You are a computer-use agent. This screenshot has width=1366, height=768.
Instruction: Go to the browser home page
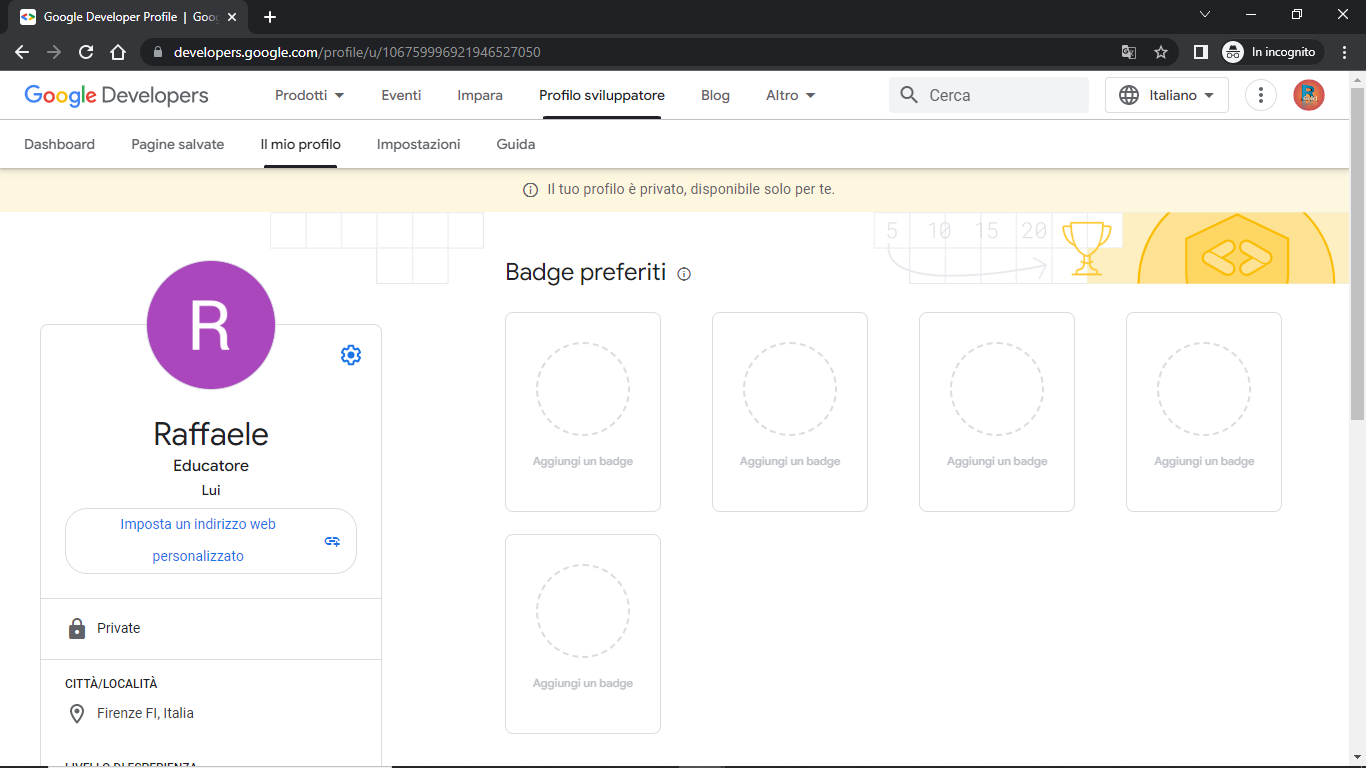pos(118,52)
